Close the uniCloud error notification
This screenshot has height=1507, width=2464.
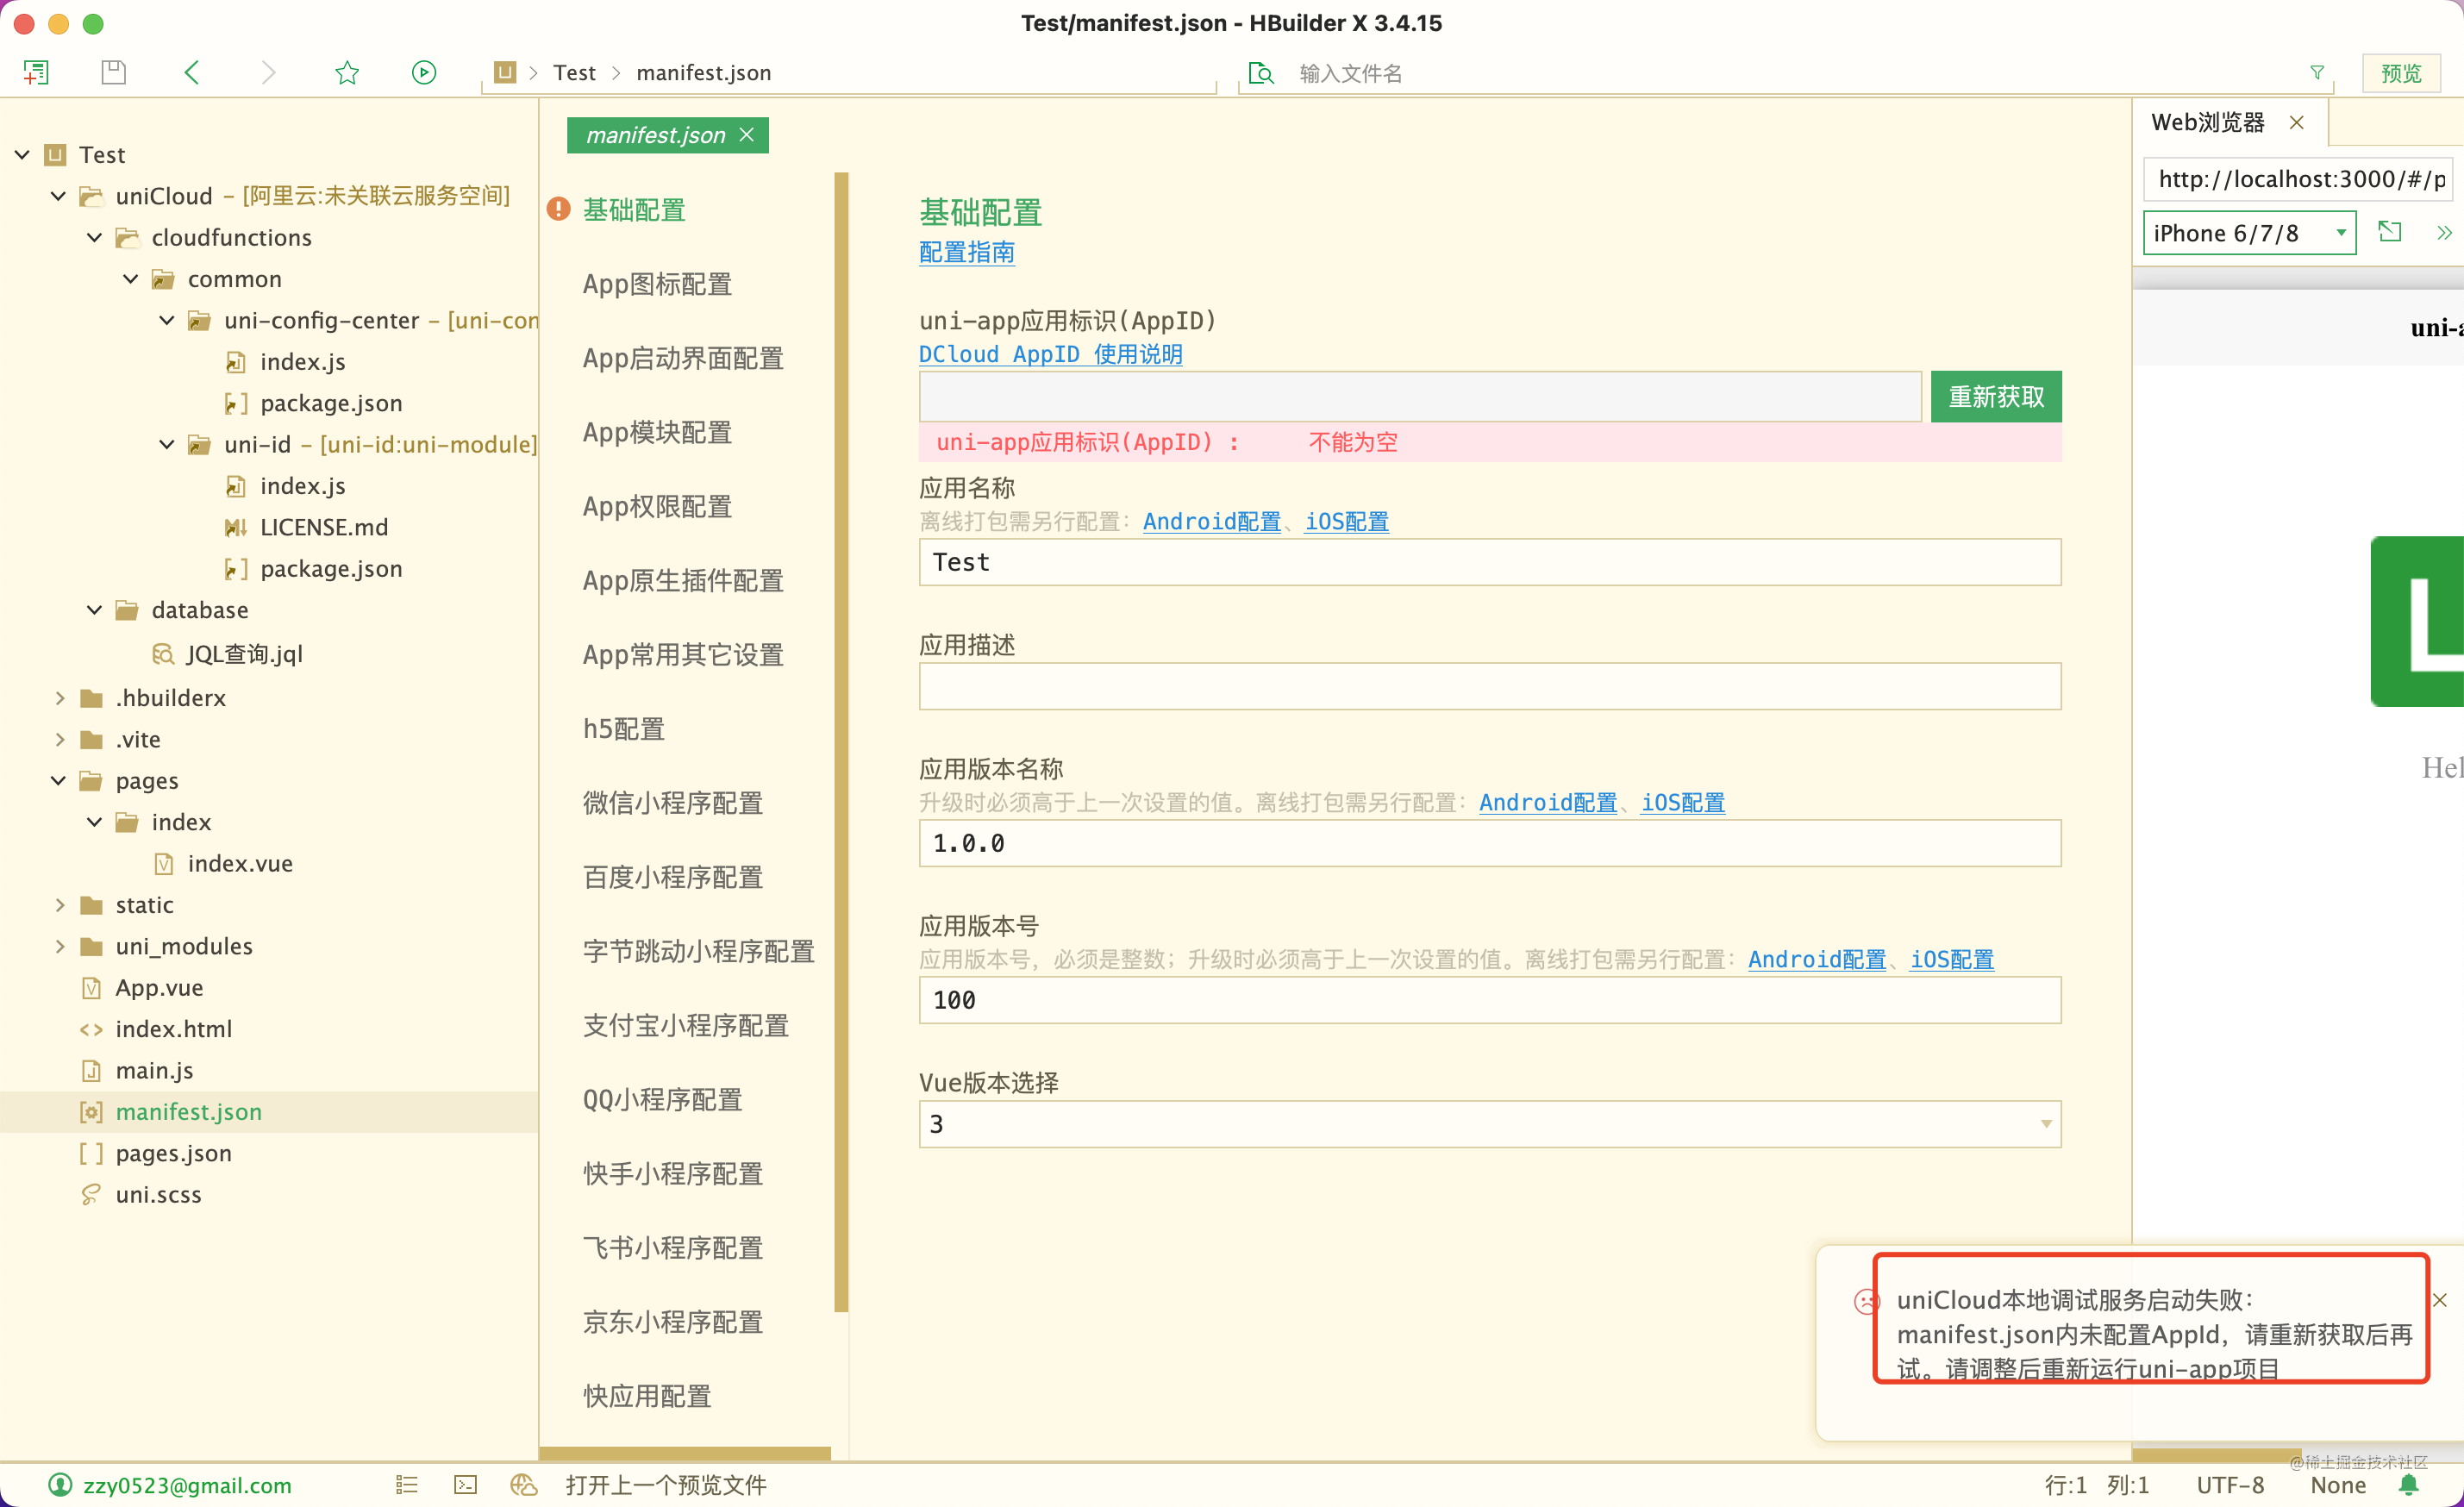tap(2439, 1299)
